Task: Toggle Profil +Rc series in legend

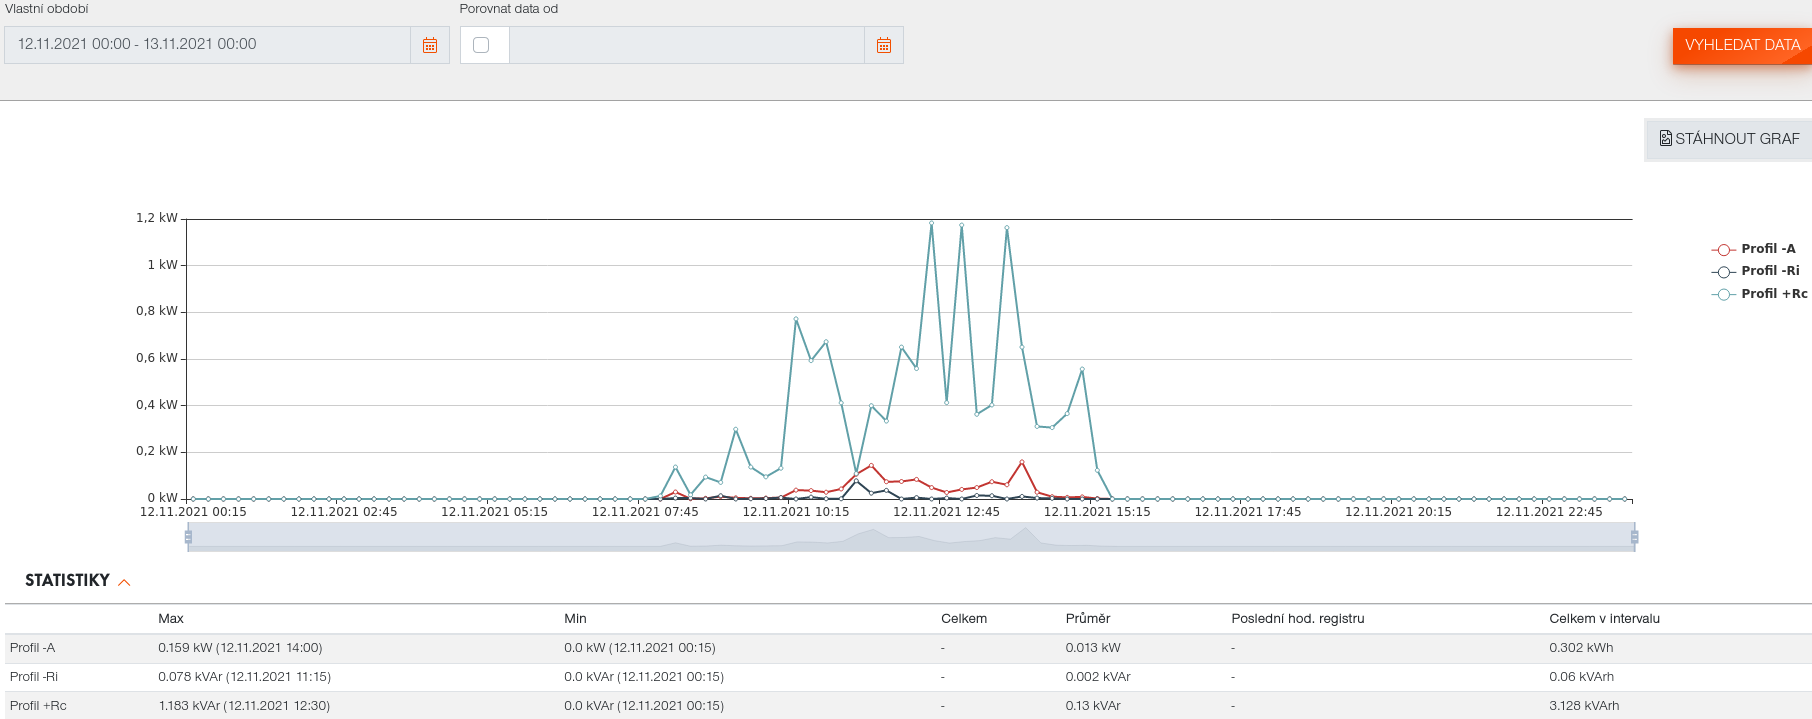Action: [x=1773, y=294]
